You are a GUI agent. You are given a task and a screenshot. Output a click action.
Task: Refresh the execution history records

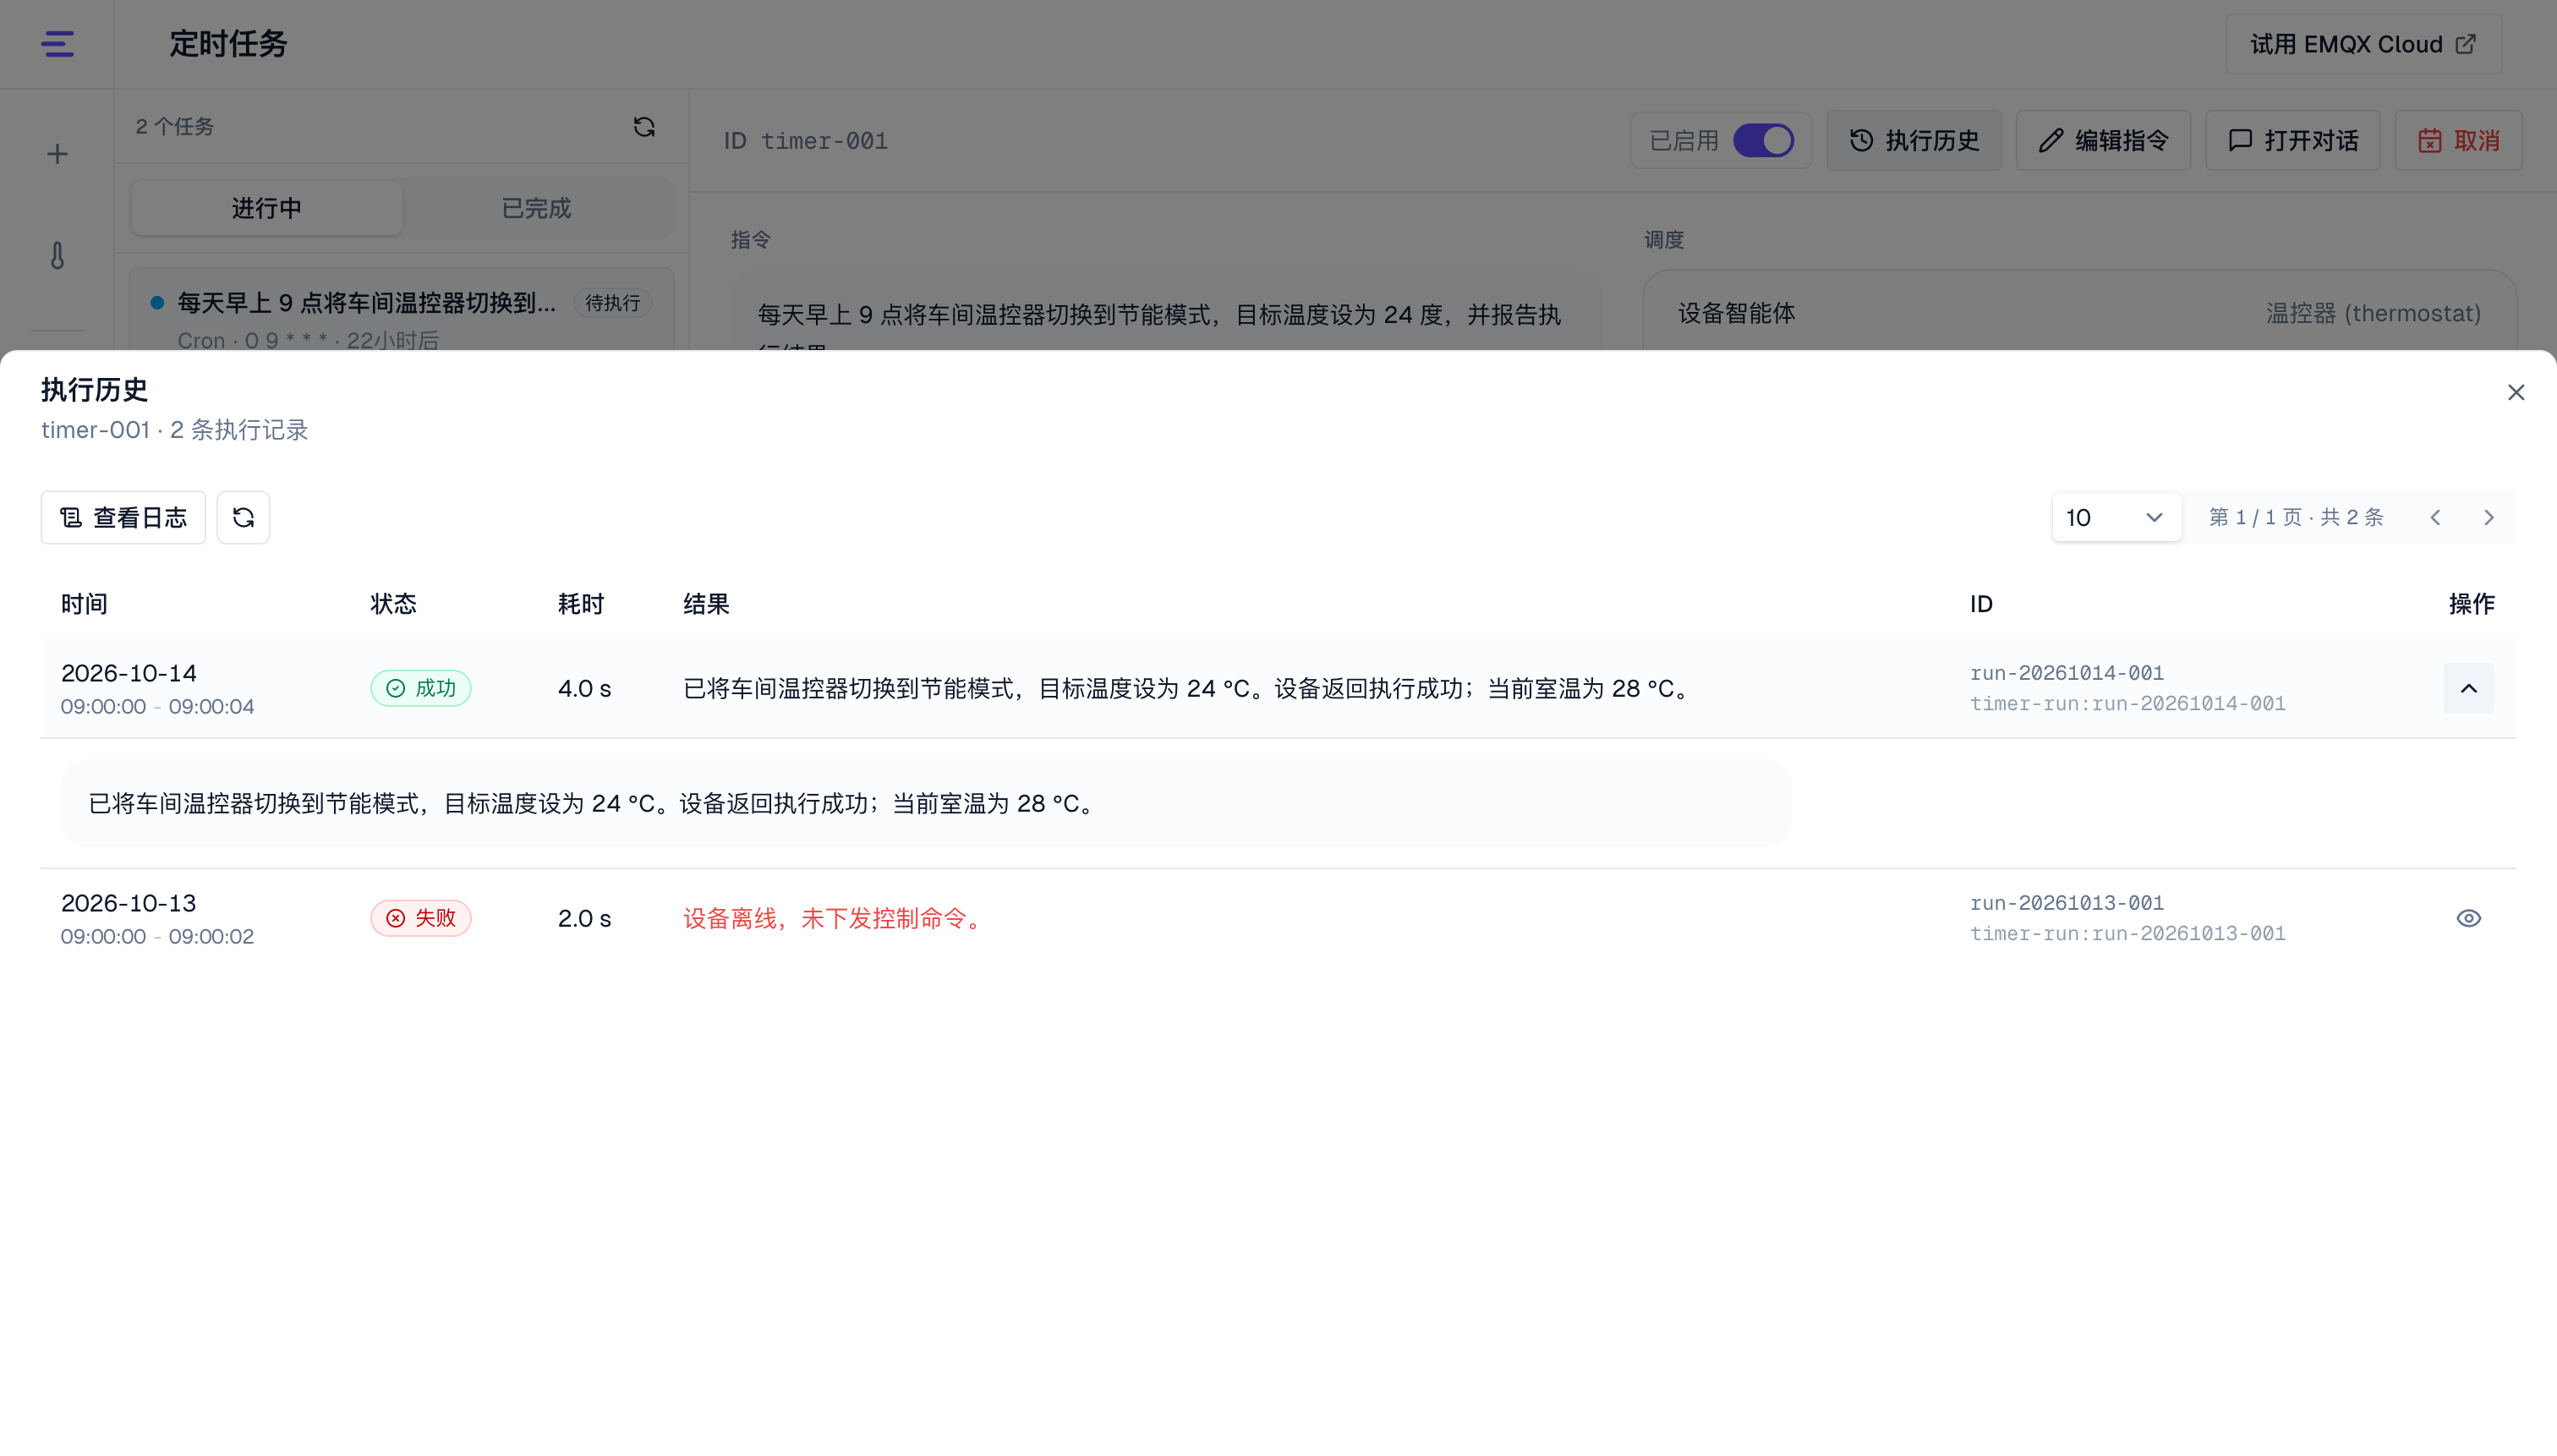coord(243,517)
